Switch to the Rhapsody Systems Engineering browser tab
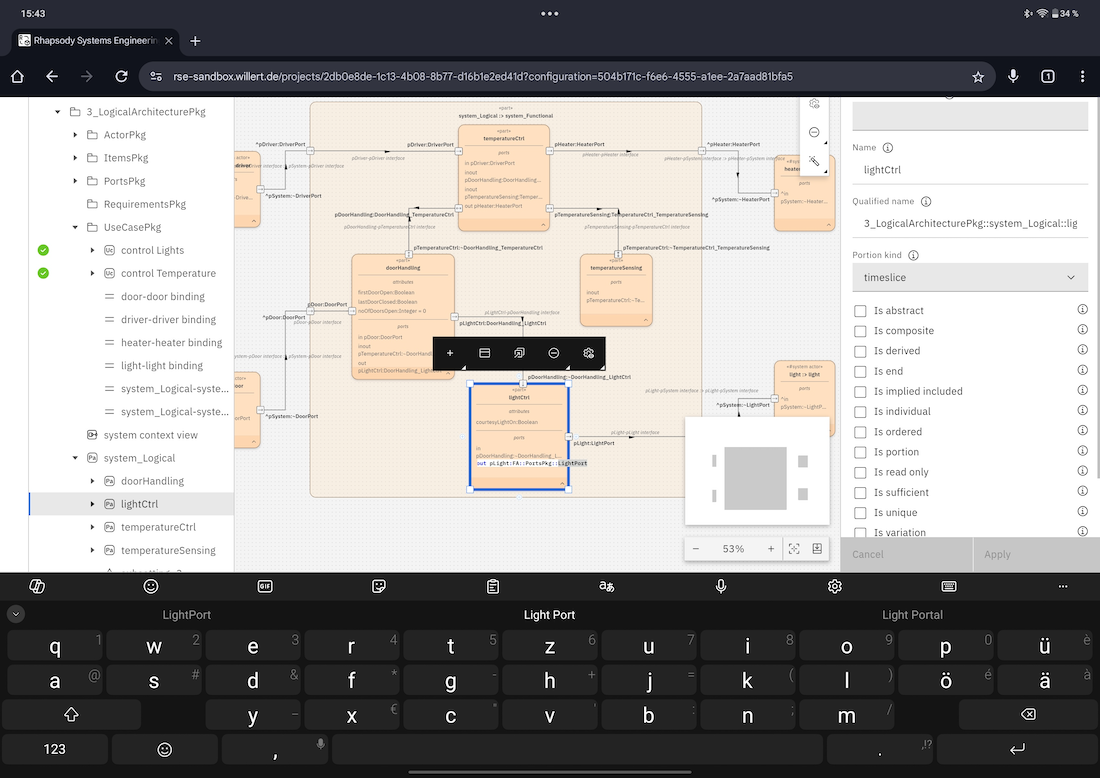Viewport: 1100px width, 778px height. (x=90, y=41)
